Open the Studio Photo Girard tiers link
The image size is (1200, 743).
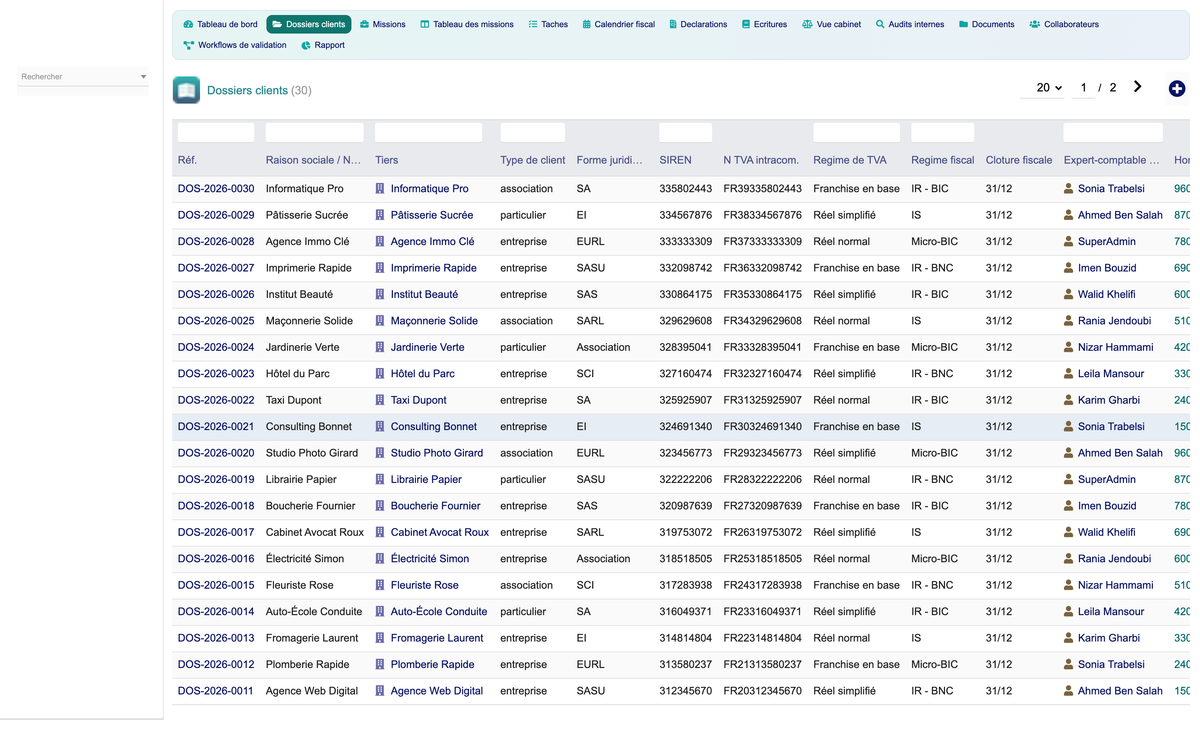437,453
